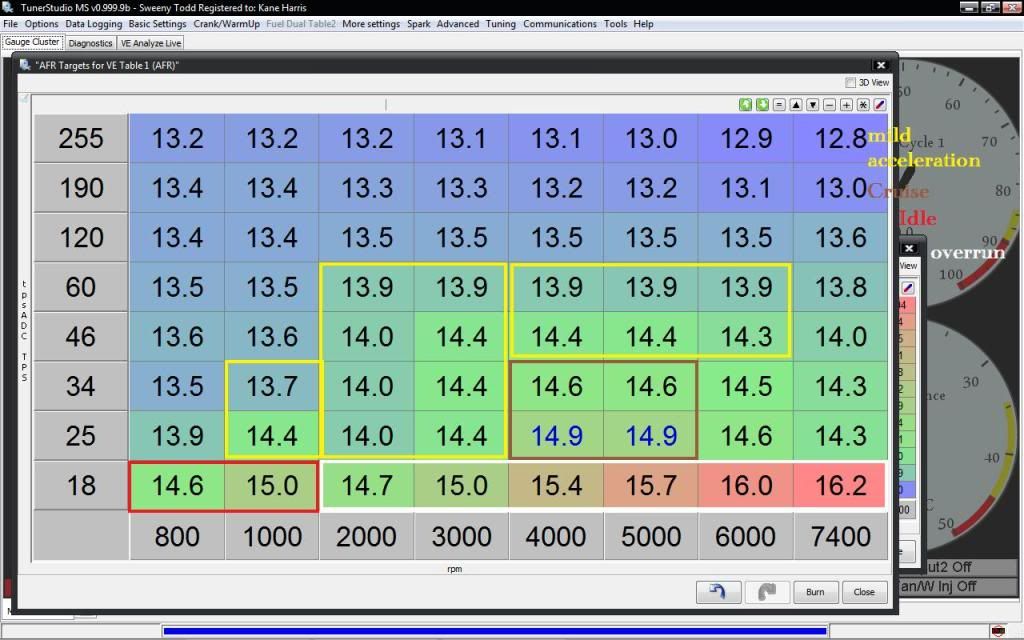Enable the 3D View checkbox

click(x=851, y=83)
